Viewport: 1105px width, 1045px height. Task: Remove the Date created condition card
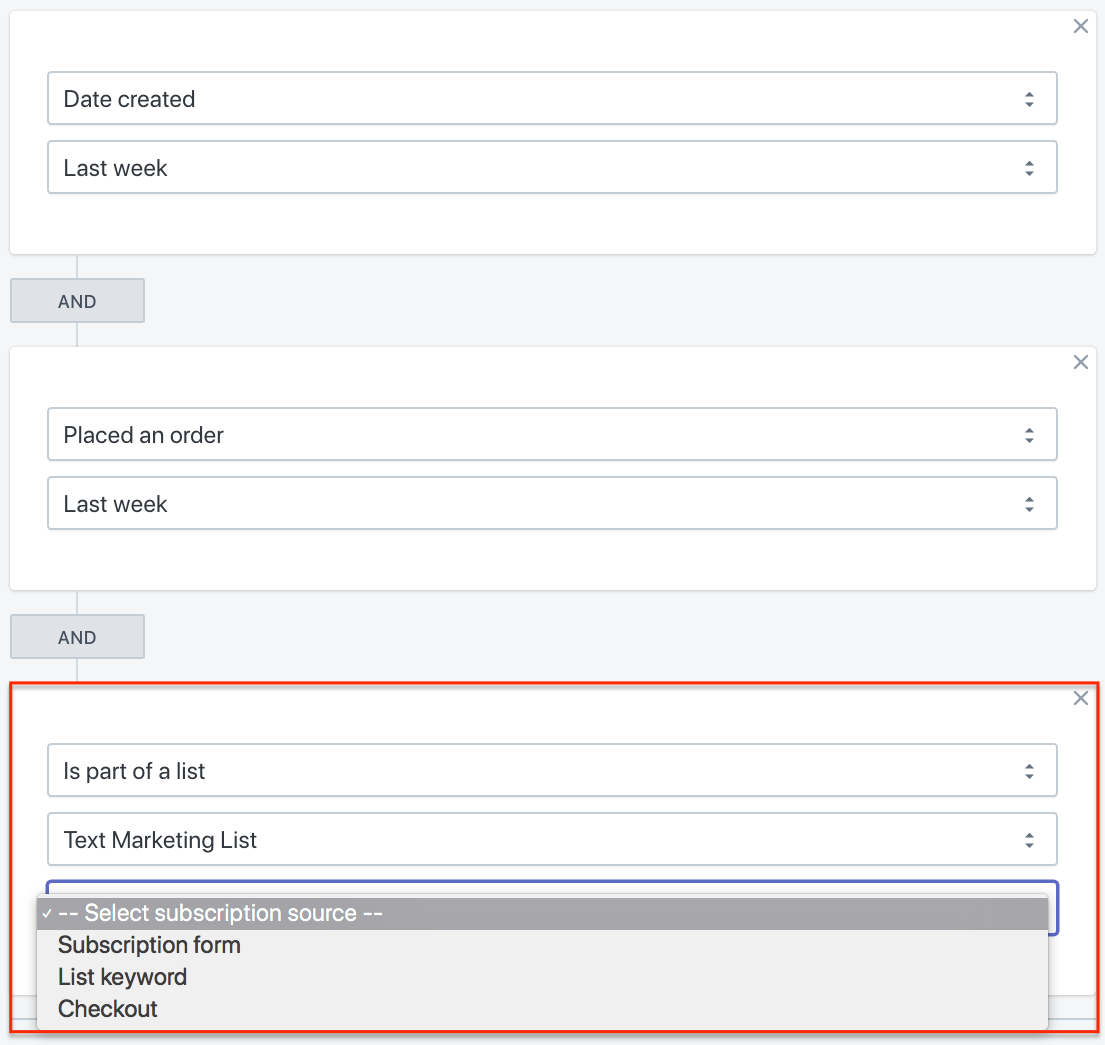click(x=1080, y=26)
